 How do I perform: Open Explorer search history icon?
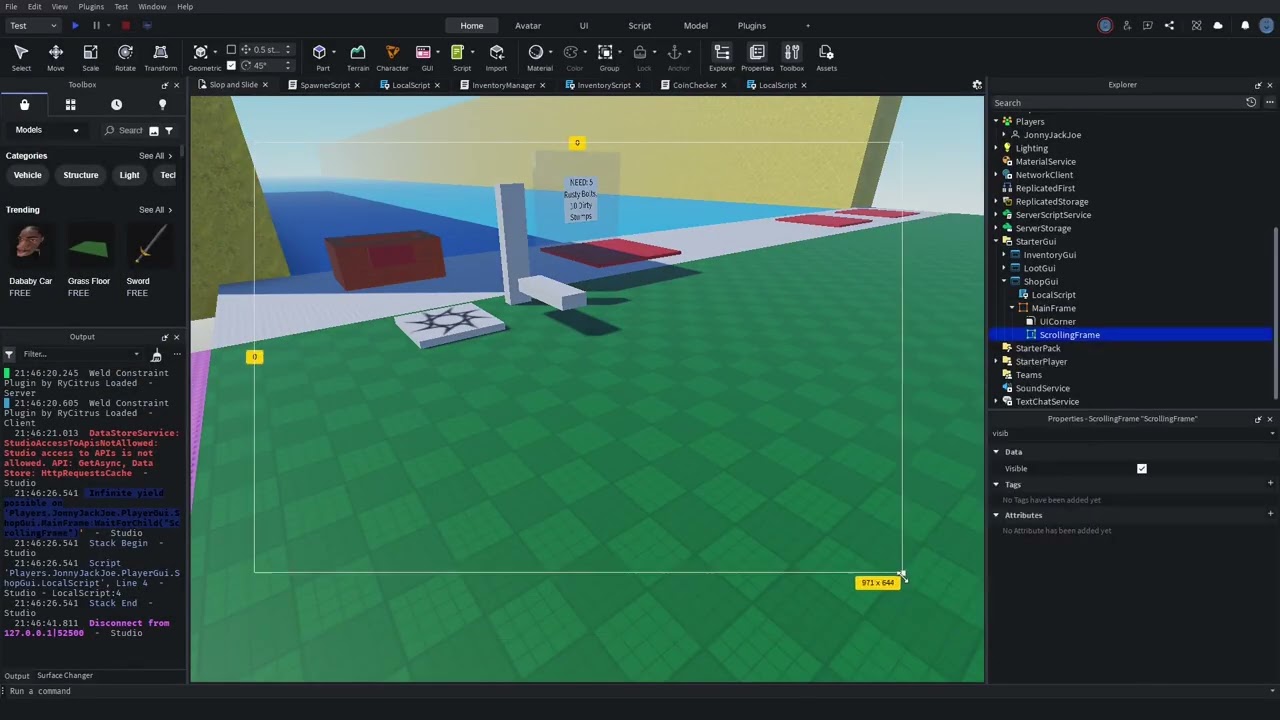[1251, 102]
